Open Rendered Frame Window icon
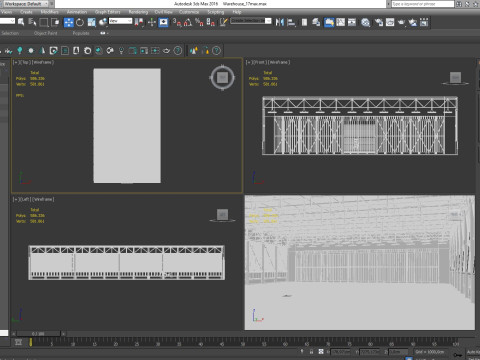The width and height of the screenshot is (480, 360). [390, 22]
